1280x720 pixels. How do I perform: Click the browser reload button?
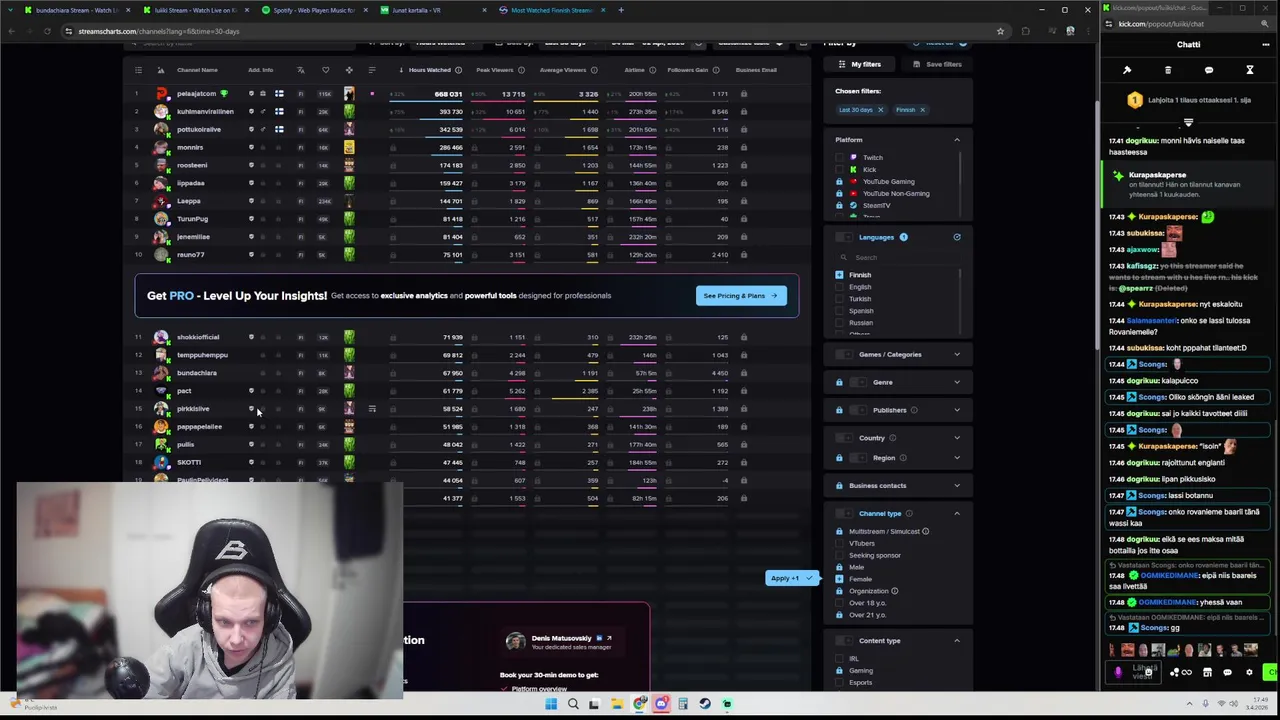(x=46, y=31)
